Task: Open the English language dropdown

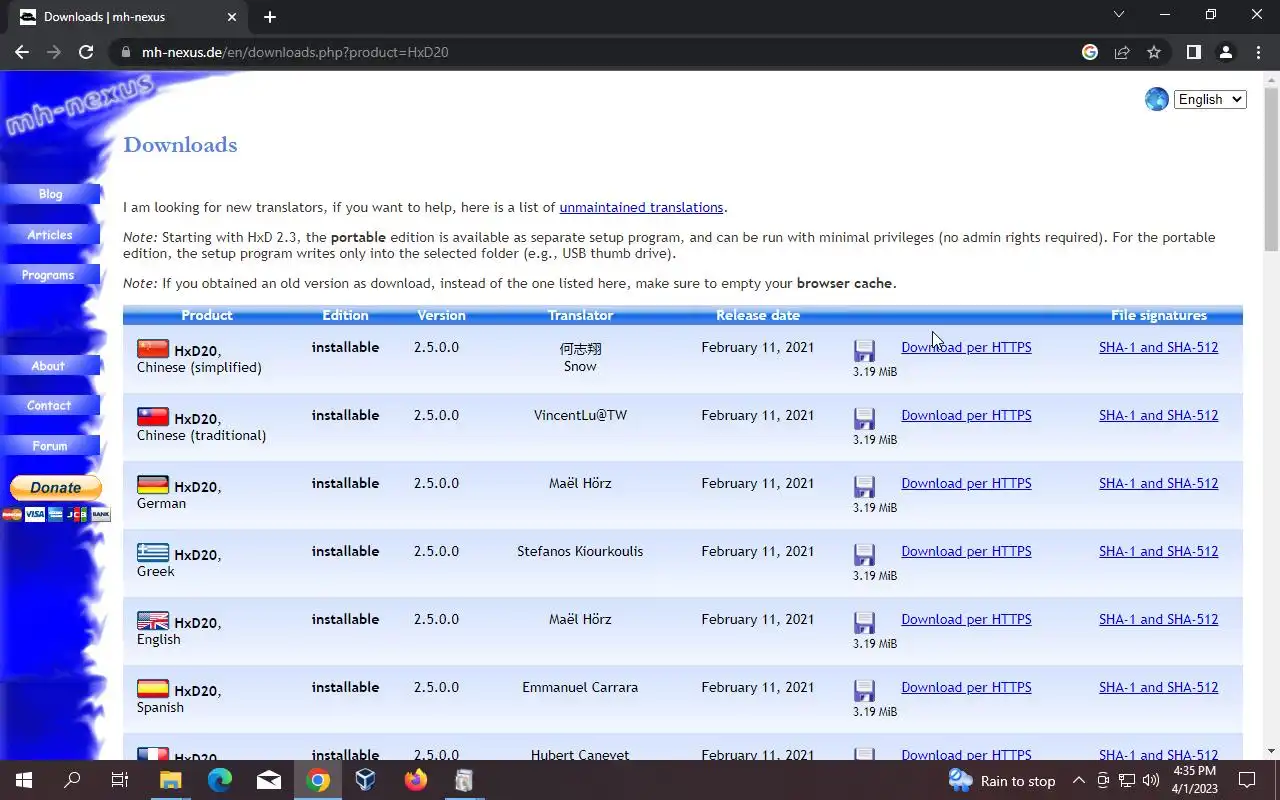Action: [x=1210, y=99]
